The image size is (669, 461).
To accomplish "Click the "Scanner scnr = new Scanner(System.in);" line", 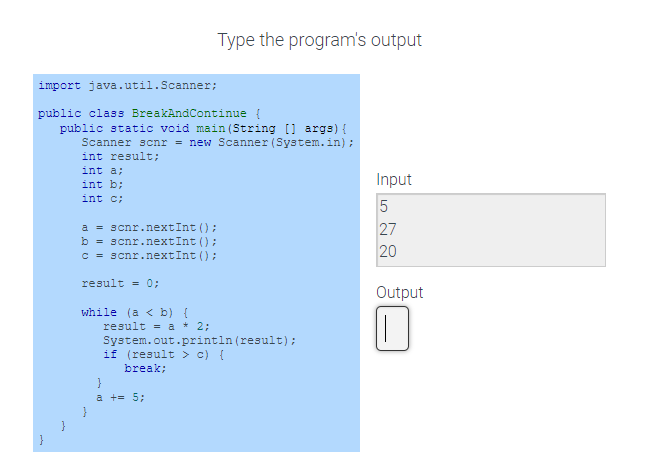I will click(218, 142).
